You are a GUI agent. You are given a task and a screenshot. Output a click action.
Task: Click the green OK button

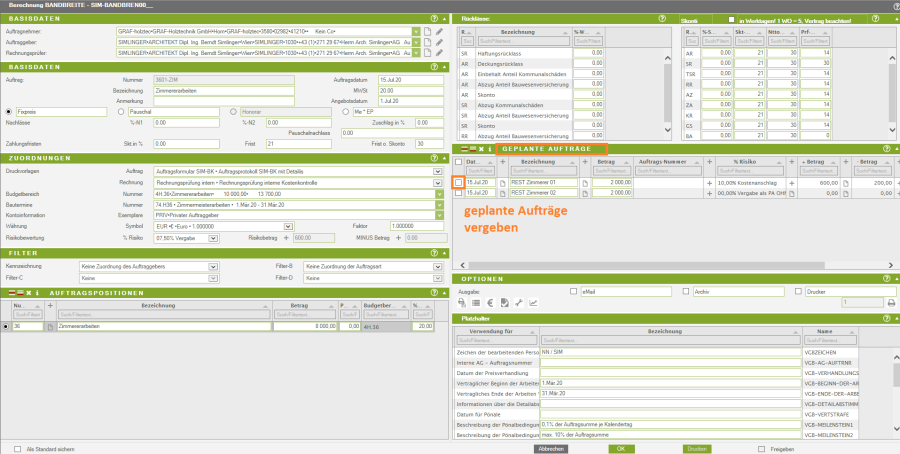620,449
